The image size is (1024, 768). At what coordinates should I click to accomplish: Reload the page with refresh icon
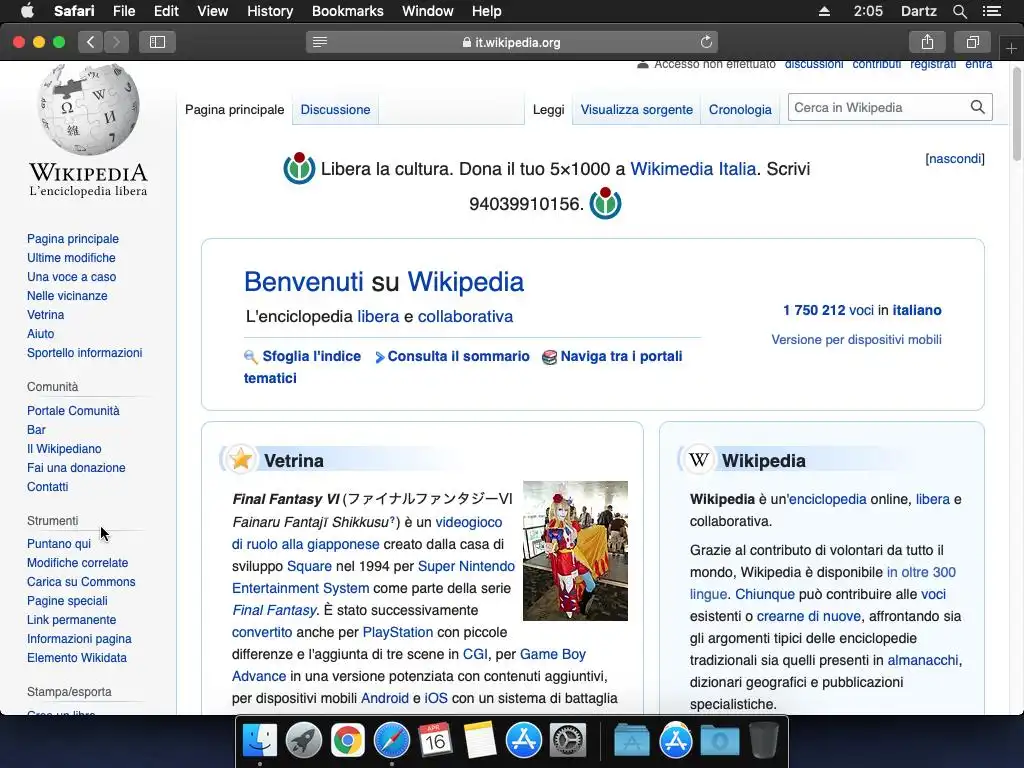pos(706,42)
